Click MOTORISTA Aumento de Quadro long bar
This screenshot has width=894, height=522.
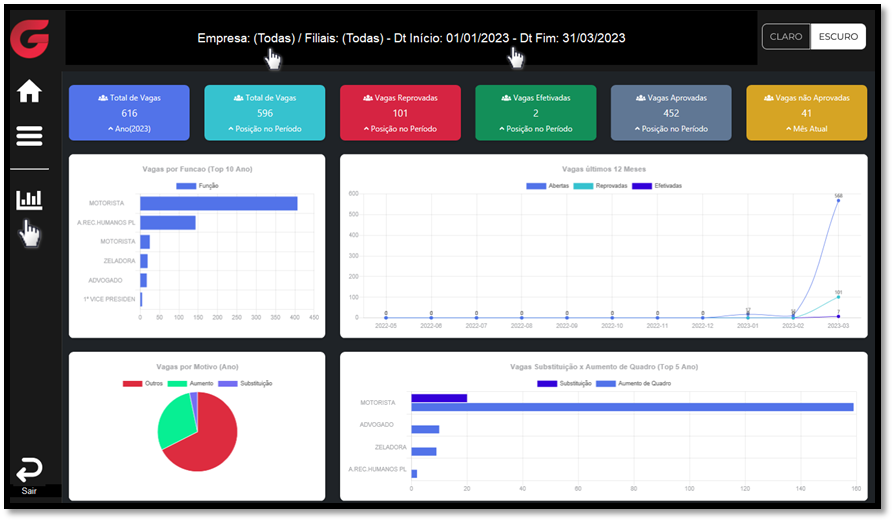[x=632, y=407]
